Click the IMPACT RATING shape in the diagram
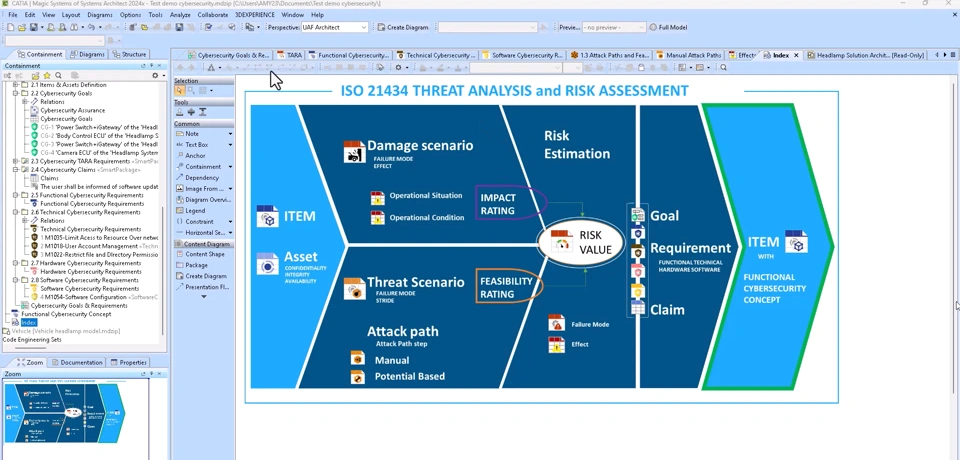This screenshot has height=460, width=960. (511, 204)
